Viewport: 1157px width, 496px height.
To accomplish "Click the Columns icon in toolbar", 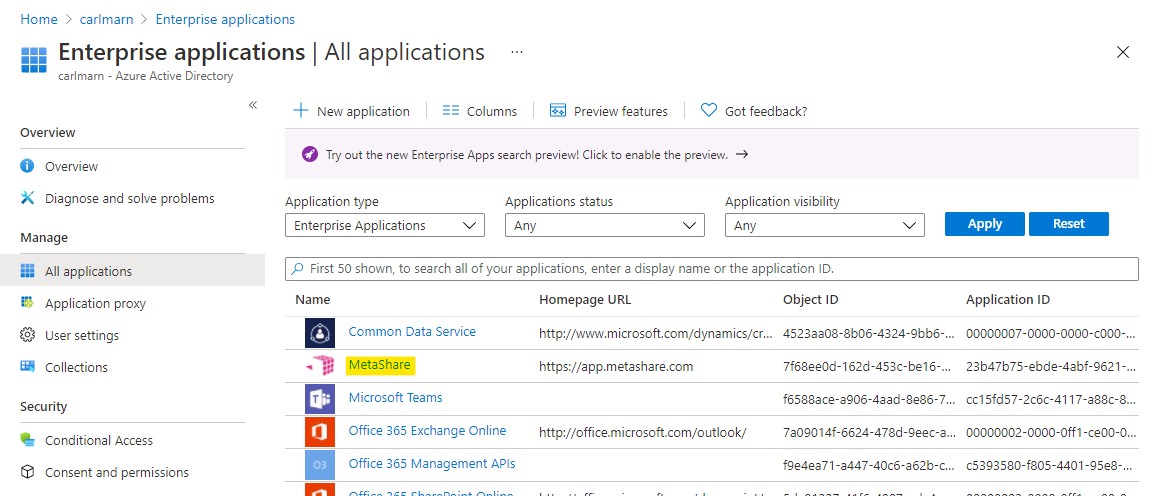I will click(451, 111).
